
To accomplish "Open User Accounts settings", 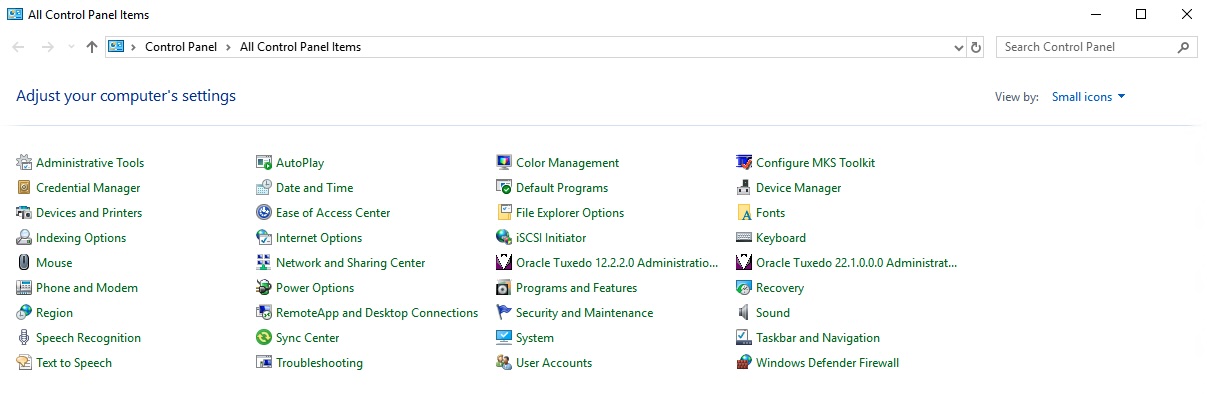I will point(554,363).
